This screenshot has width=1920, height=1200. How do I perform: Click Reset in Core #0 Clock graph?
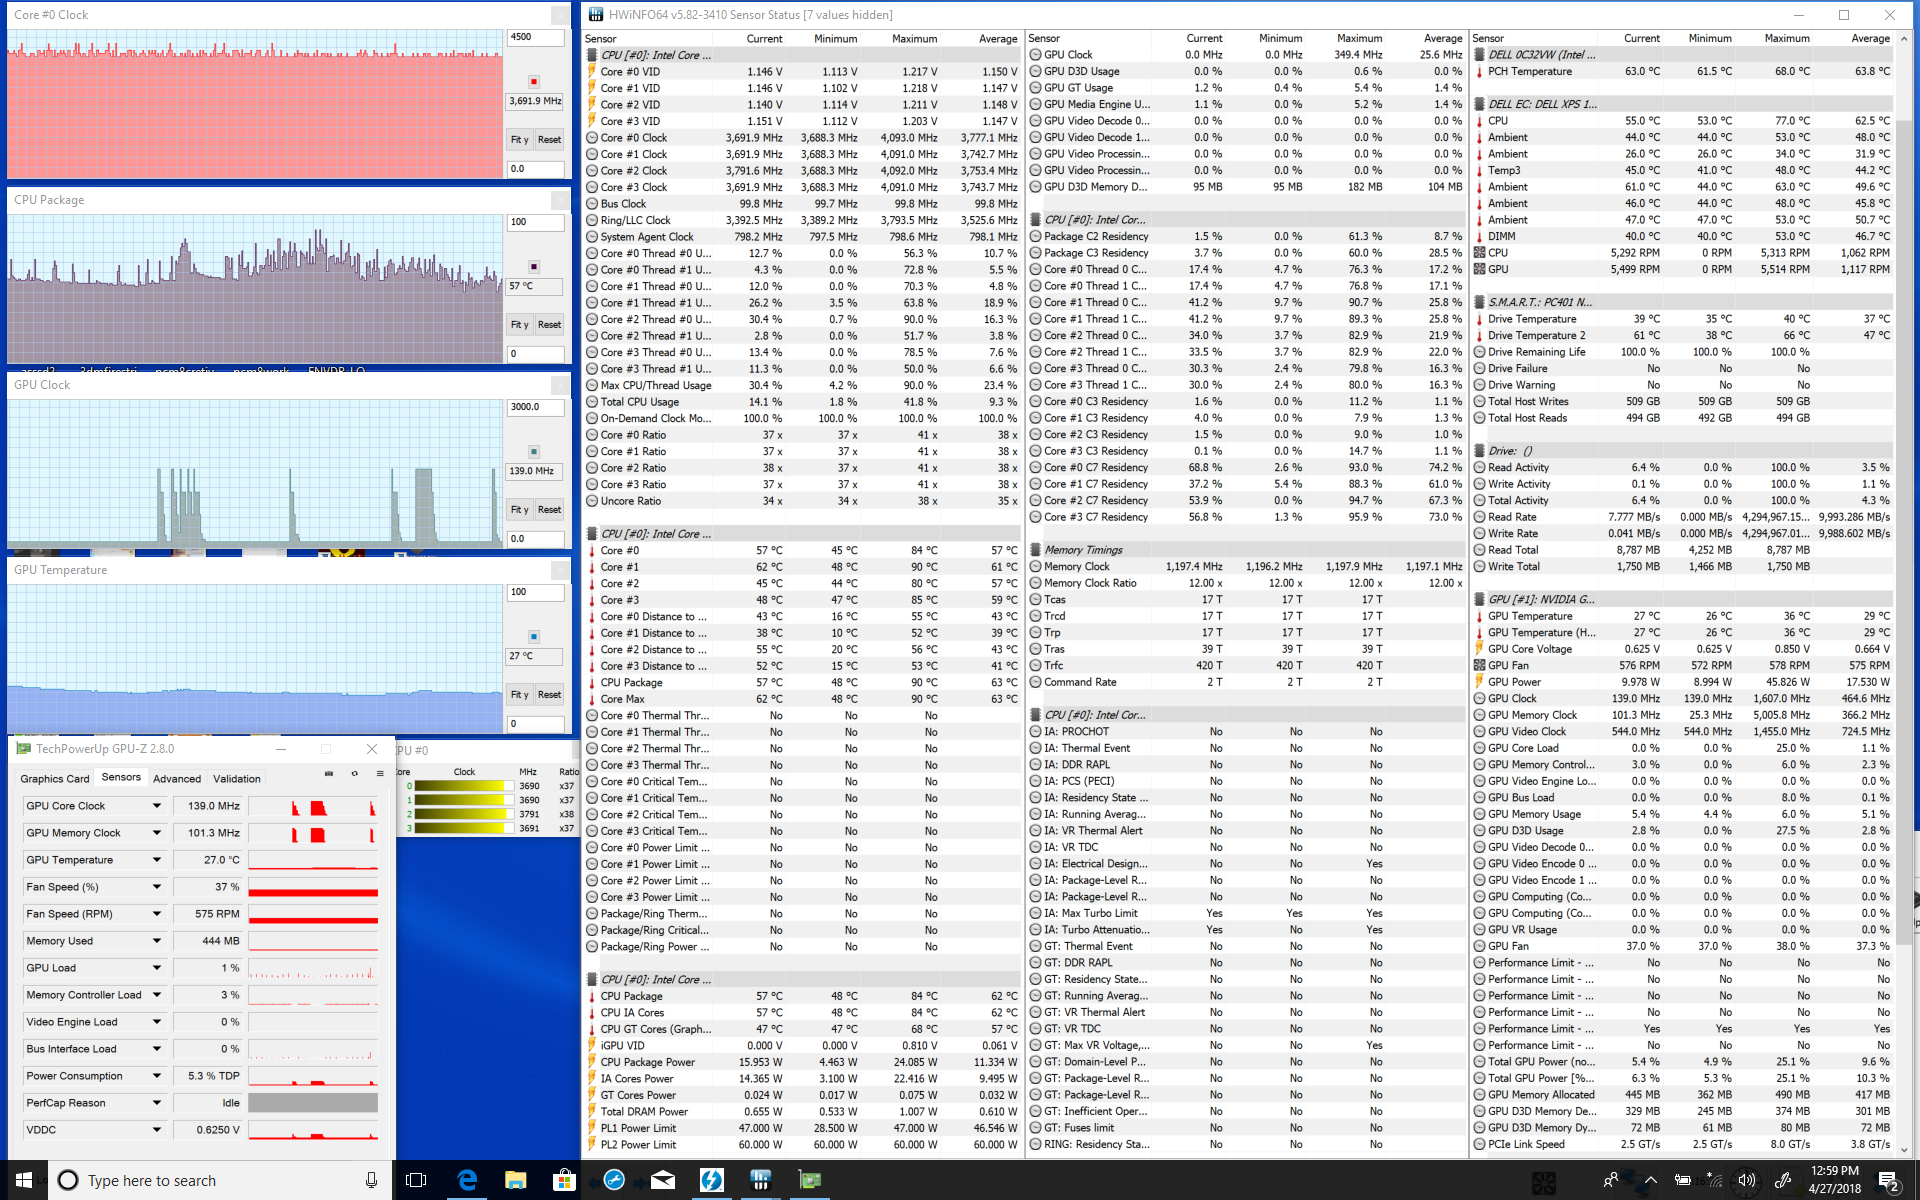[549, 140]
